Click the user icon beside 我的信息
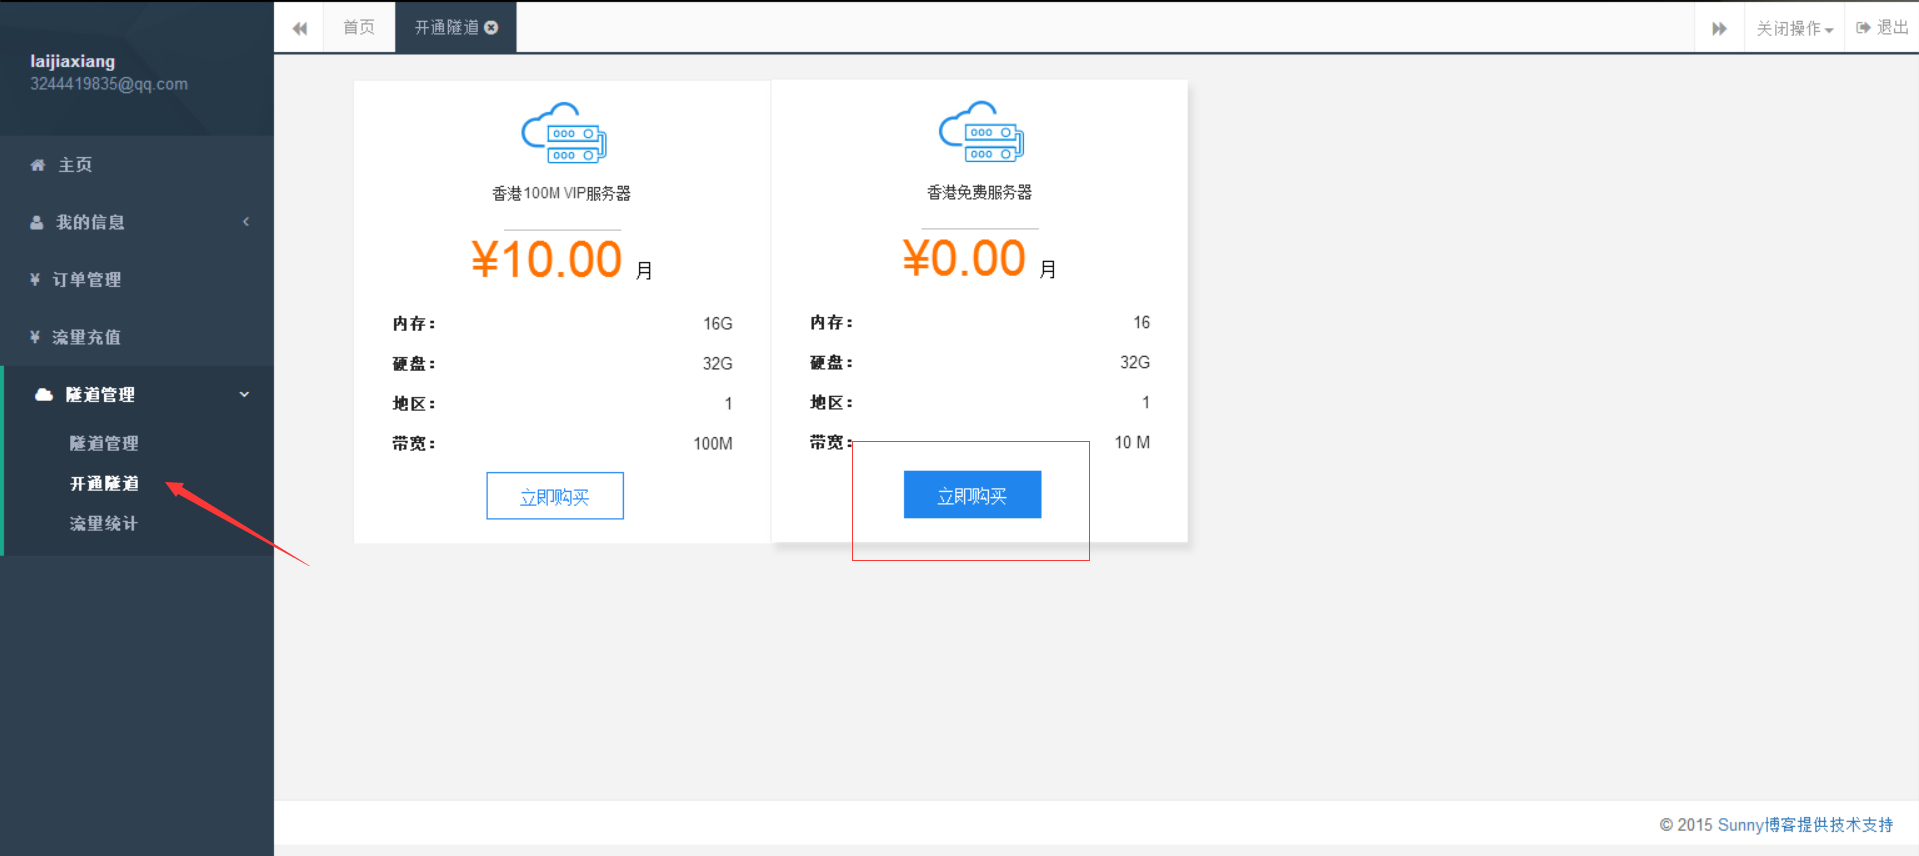1919x856 pixels. point(37,222)
